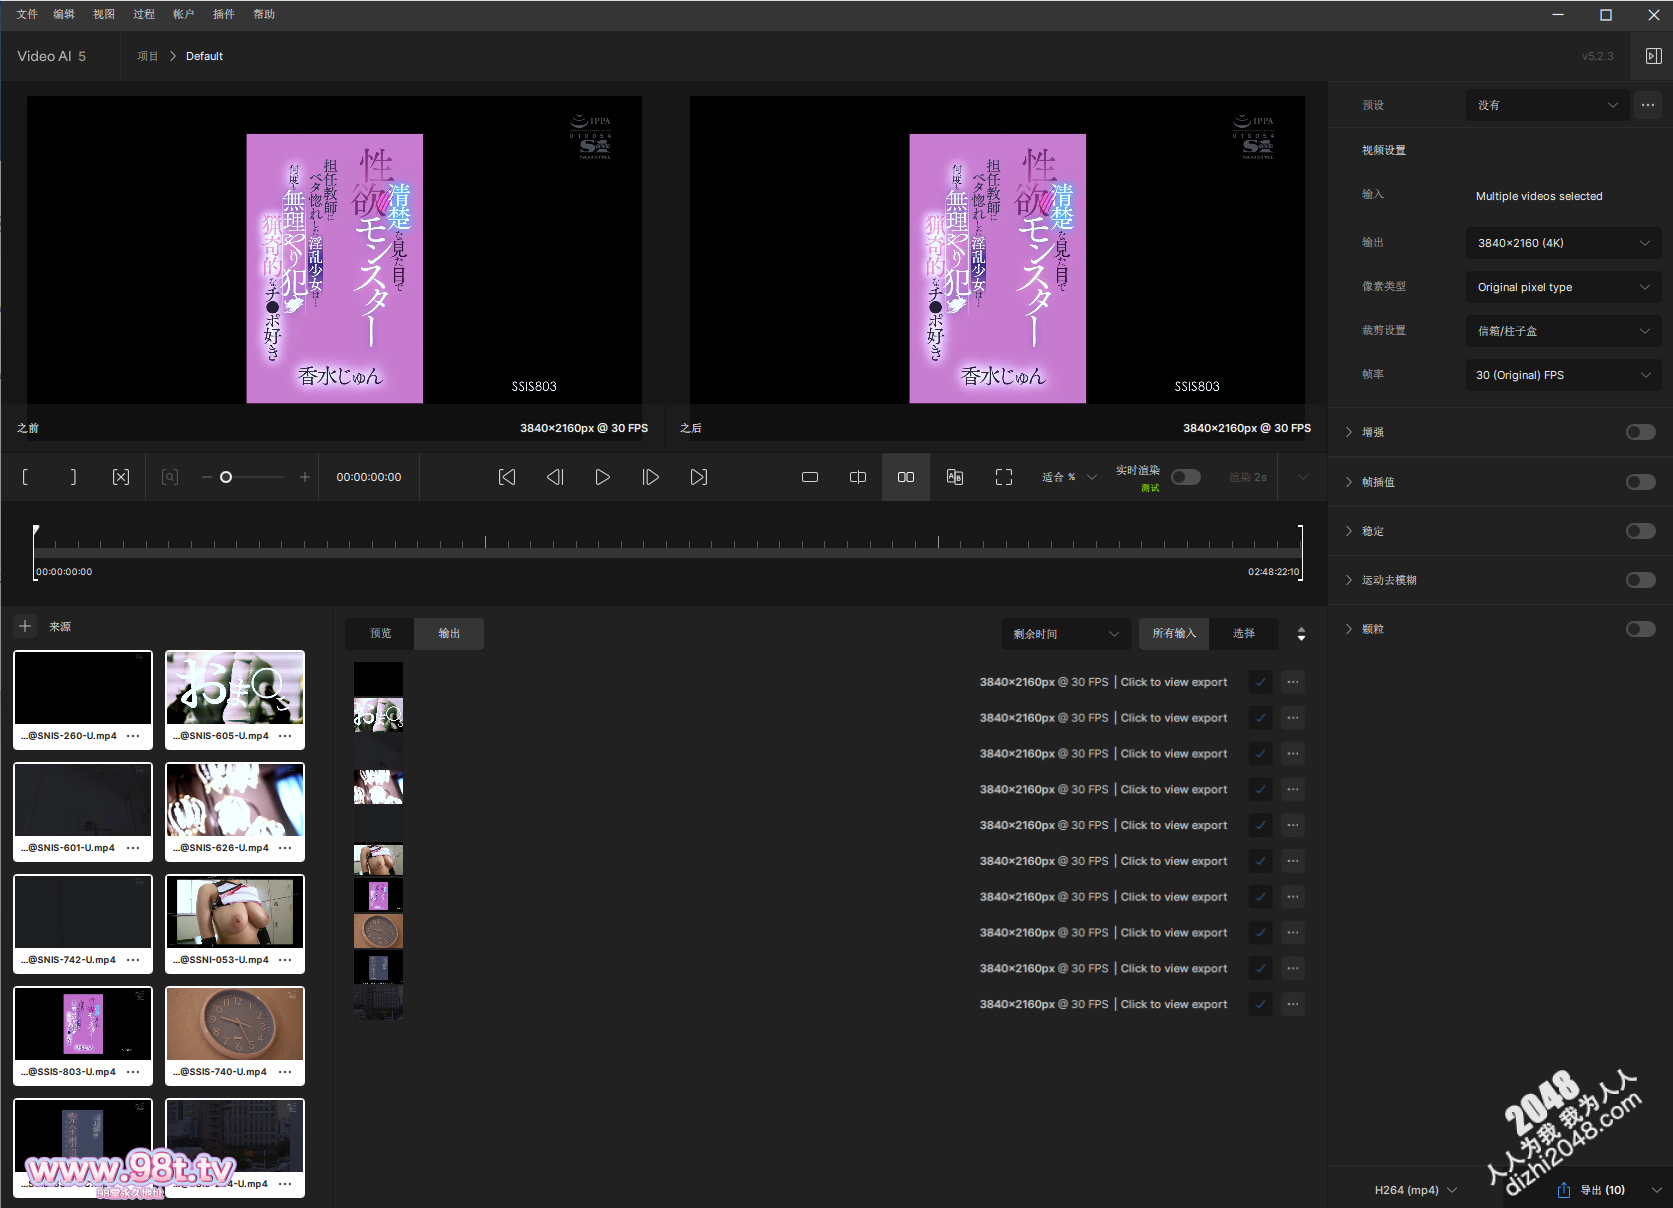The width and height of the screenshot is (1673, 1208).
Task: Open the A/B comparison view
Action: tap(955, 477)
